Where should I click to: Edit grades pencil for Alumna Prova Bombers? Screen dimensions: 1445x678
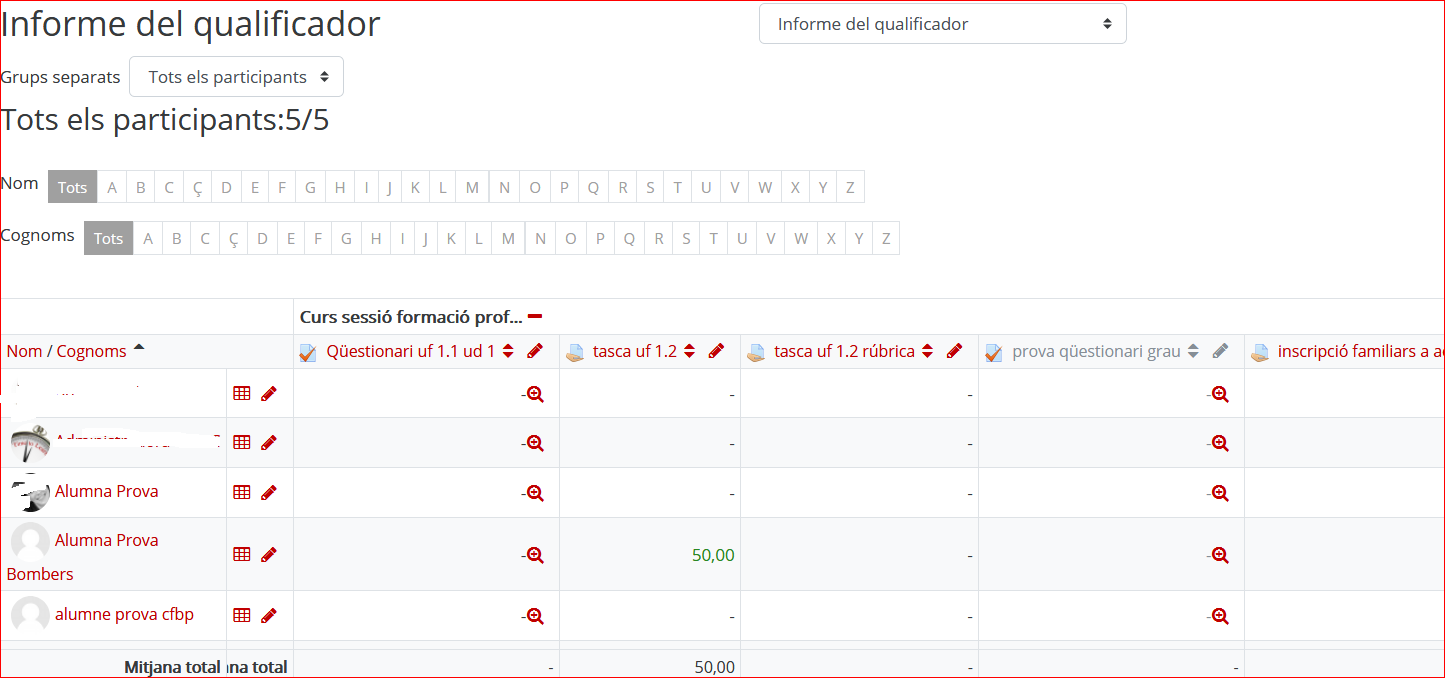pos(268,555)
